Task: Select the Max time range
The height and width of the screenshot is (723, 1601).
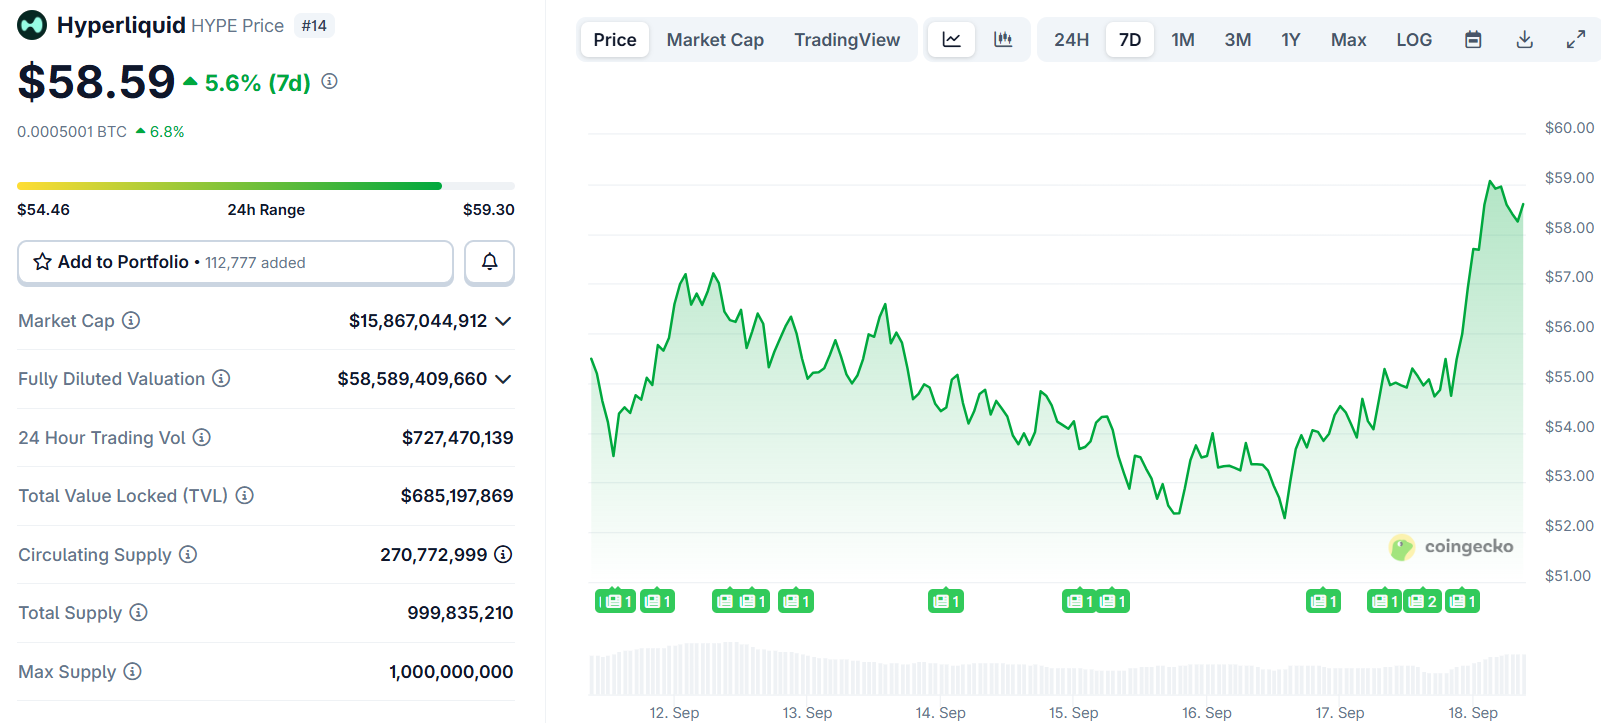Action: (1348, 40)
